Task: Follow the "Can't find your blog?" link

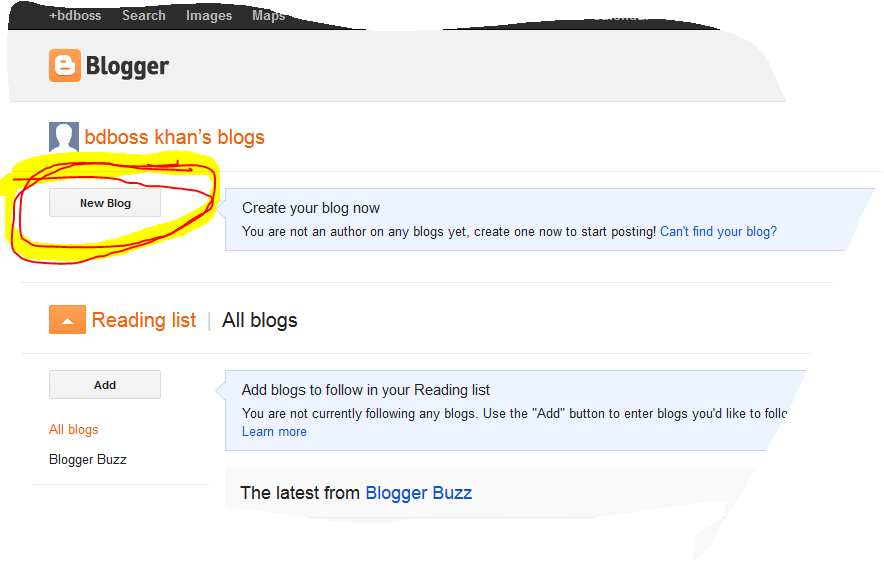Action: tap(718, 231)
